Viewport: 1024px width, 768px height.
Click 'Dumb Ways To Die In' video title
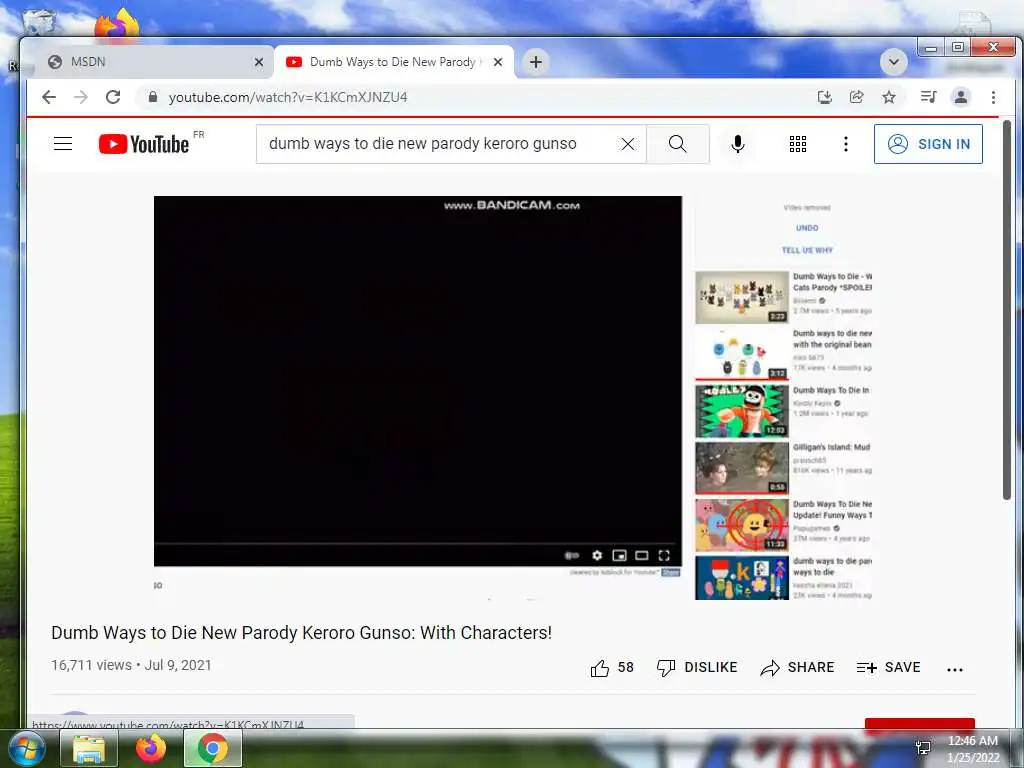pyautogui.click(x=831, y=391)
